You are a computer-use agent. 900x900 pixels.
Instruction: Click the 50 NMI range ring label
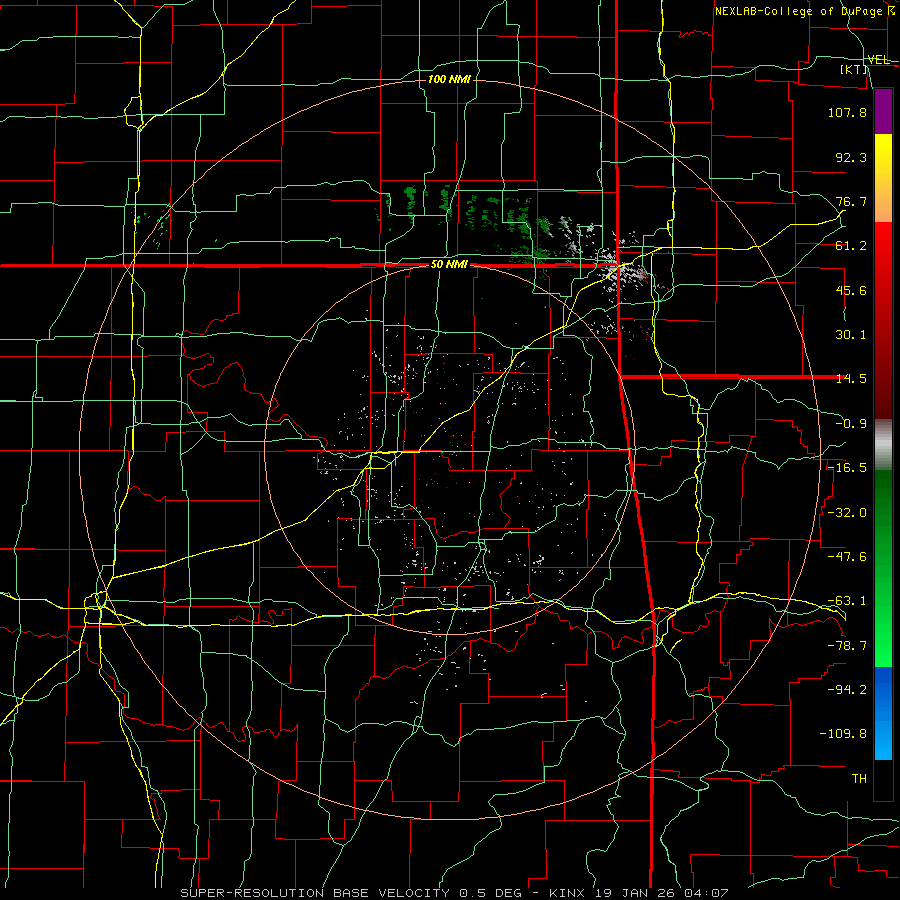coord(449,265)
